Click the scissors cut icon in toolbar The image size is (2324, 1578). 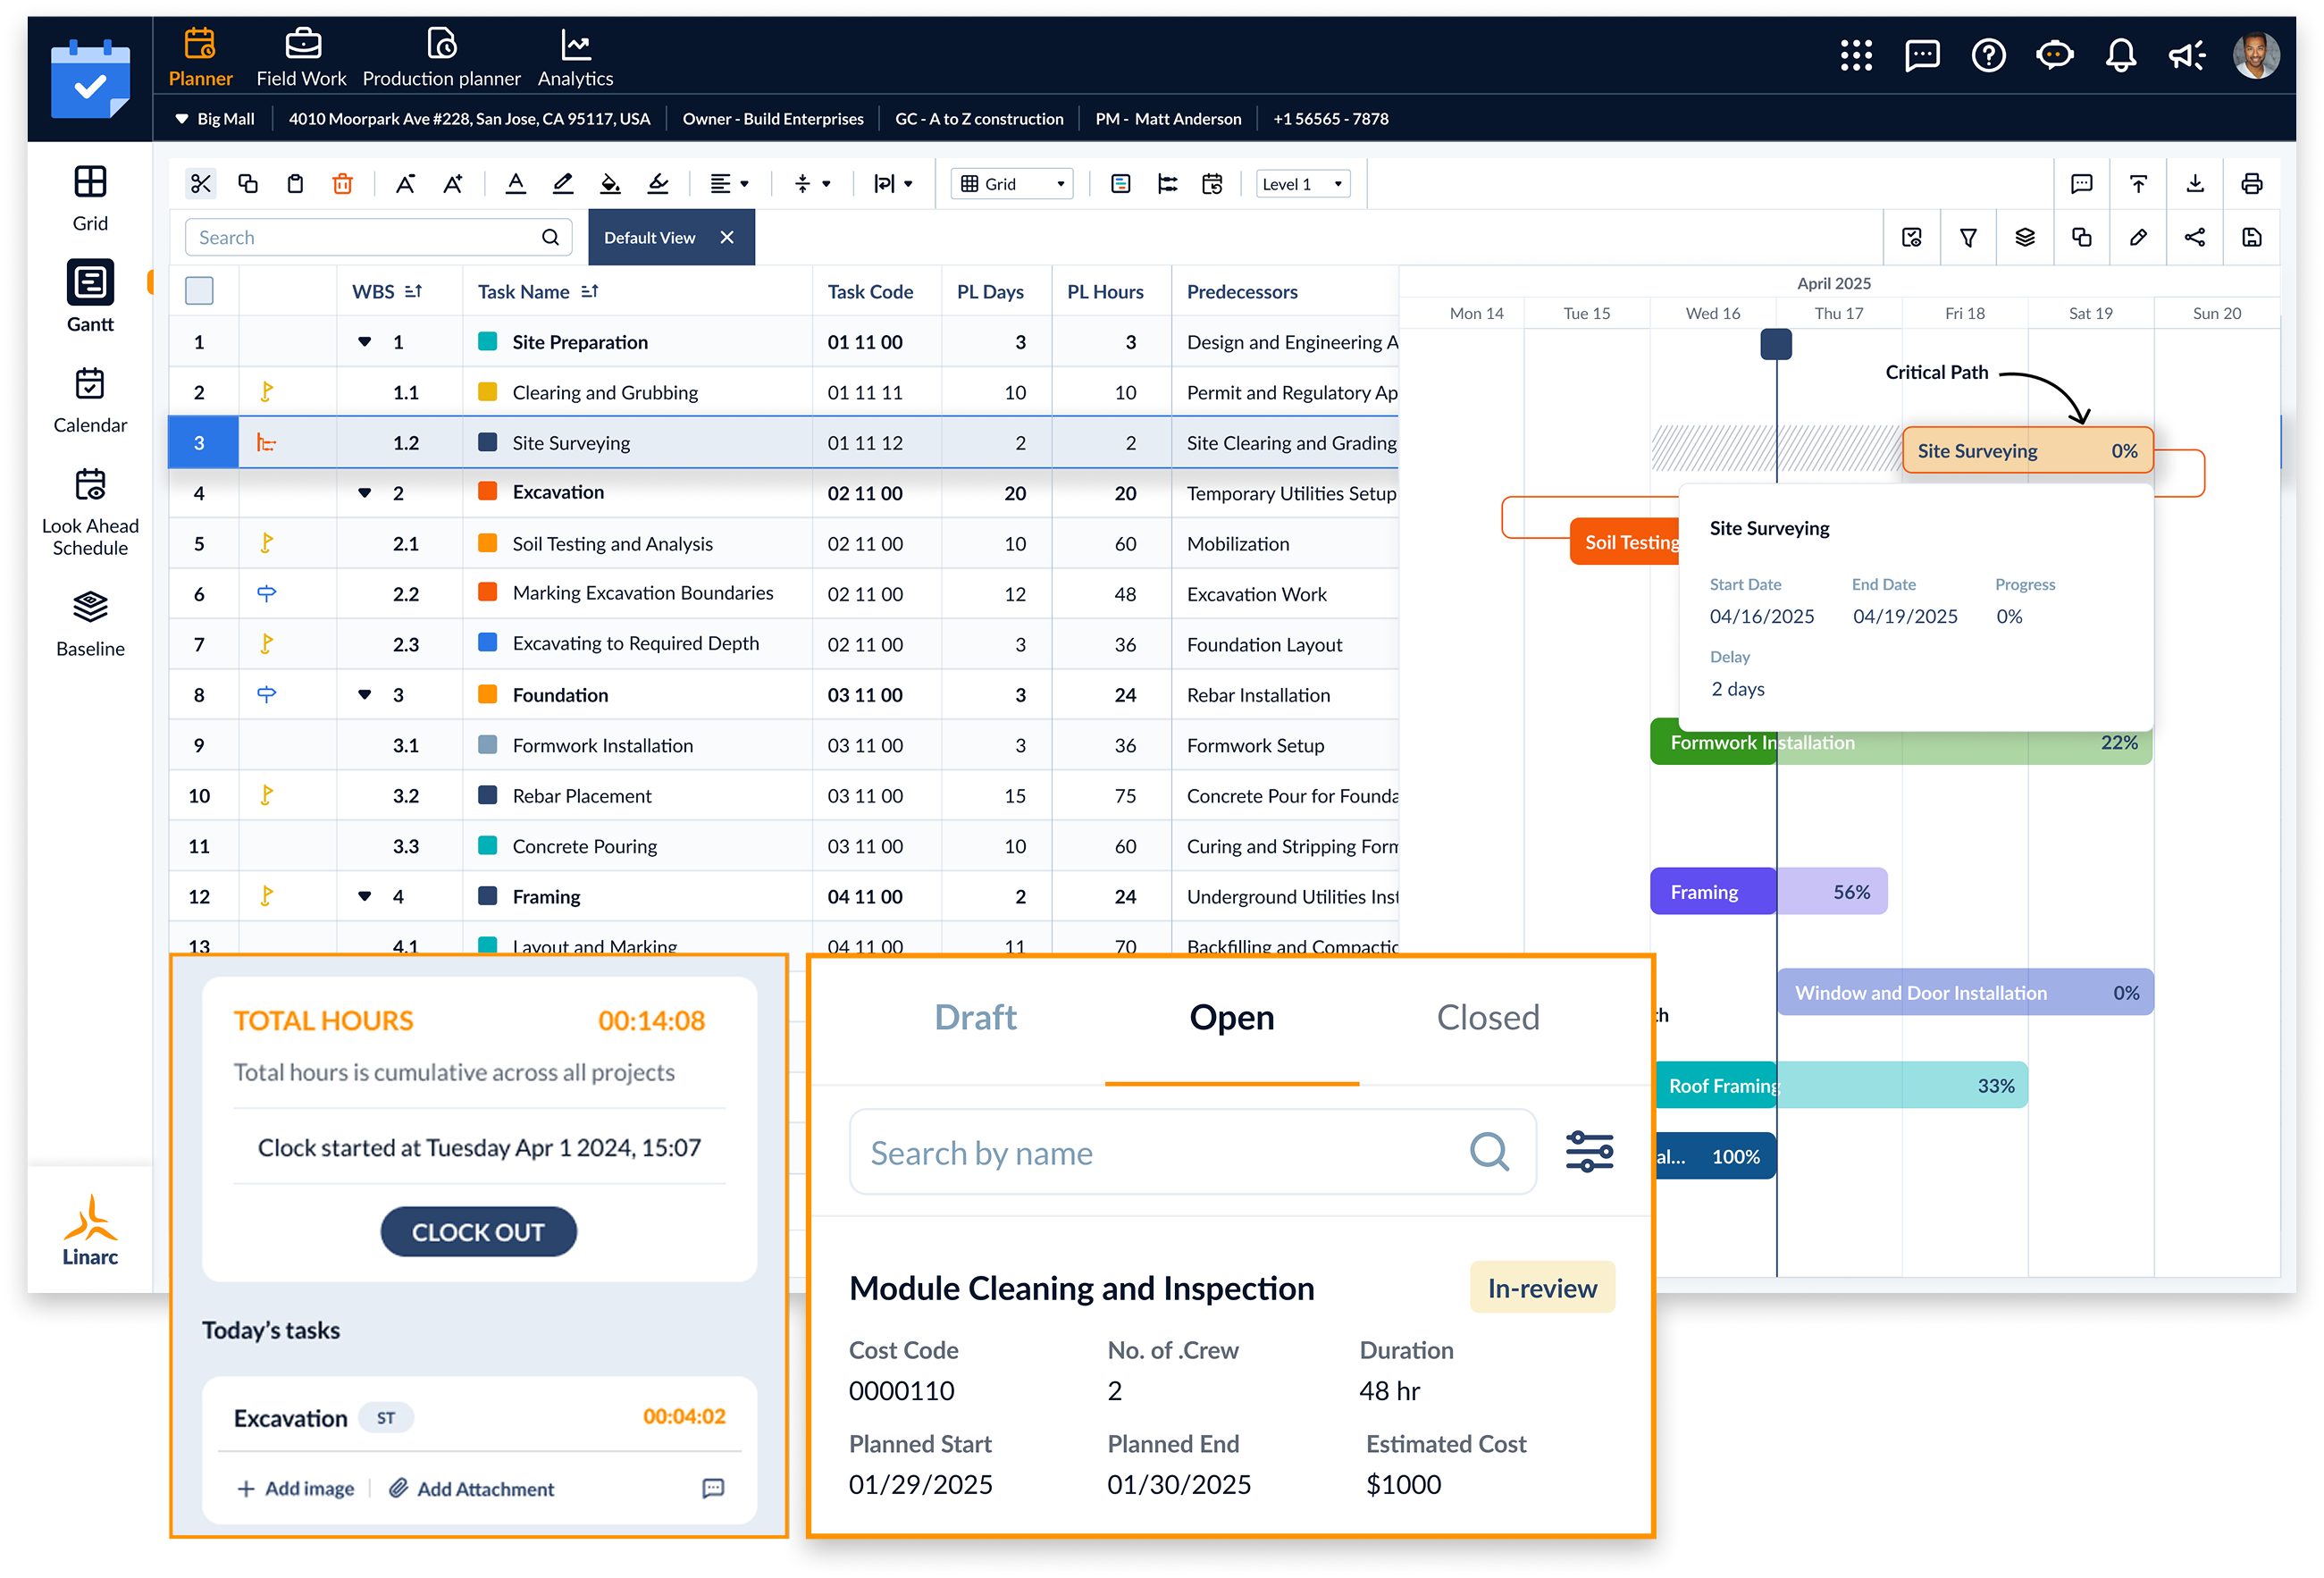[201, 183]
